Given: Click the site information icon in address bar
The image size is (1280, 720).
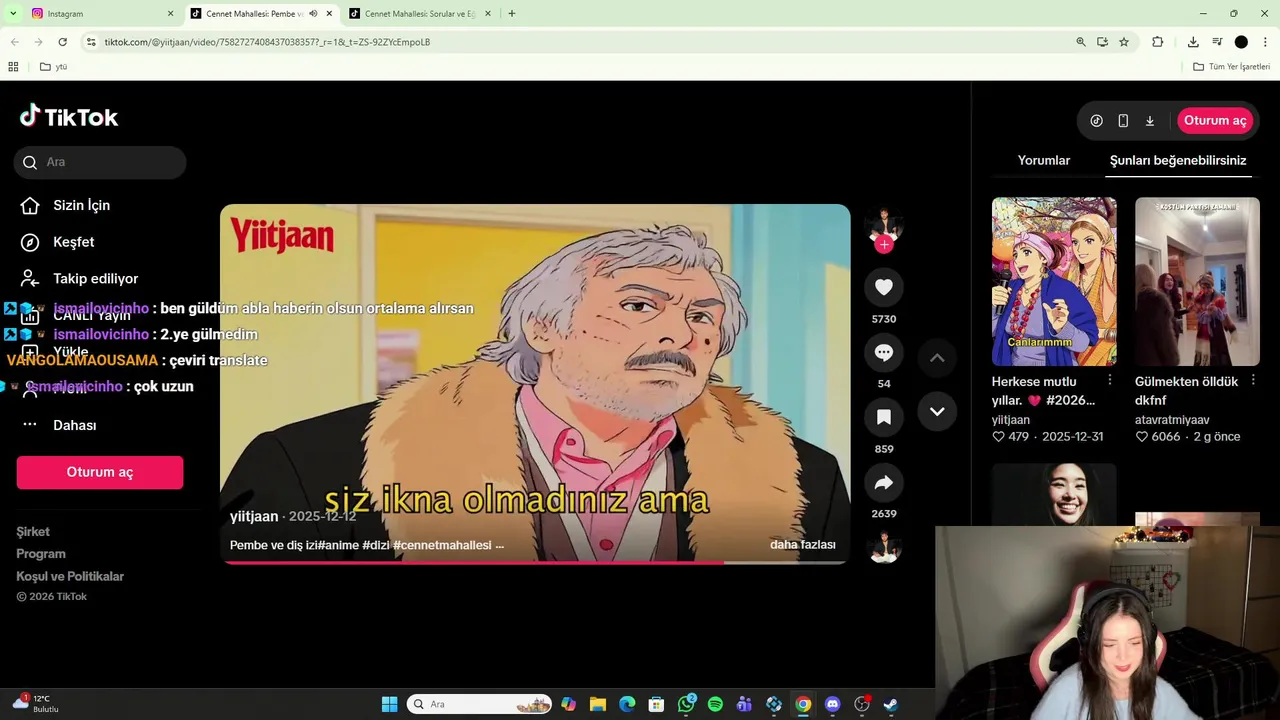Looking at the screenshot, I should 91,42.
